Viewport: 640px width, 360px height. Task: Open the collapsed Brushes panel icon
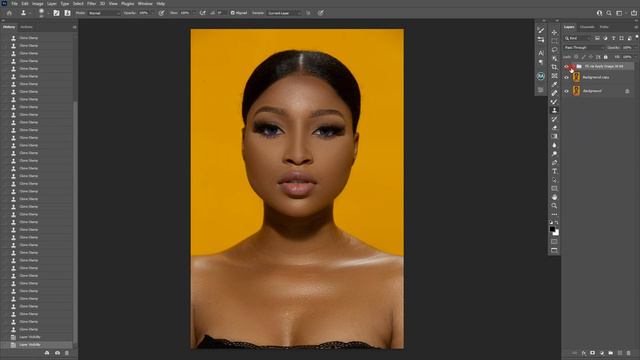point(541,31)
